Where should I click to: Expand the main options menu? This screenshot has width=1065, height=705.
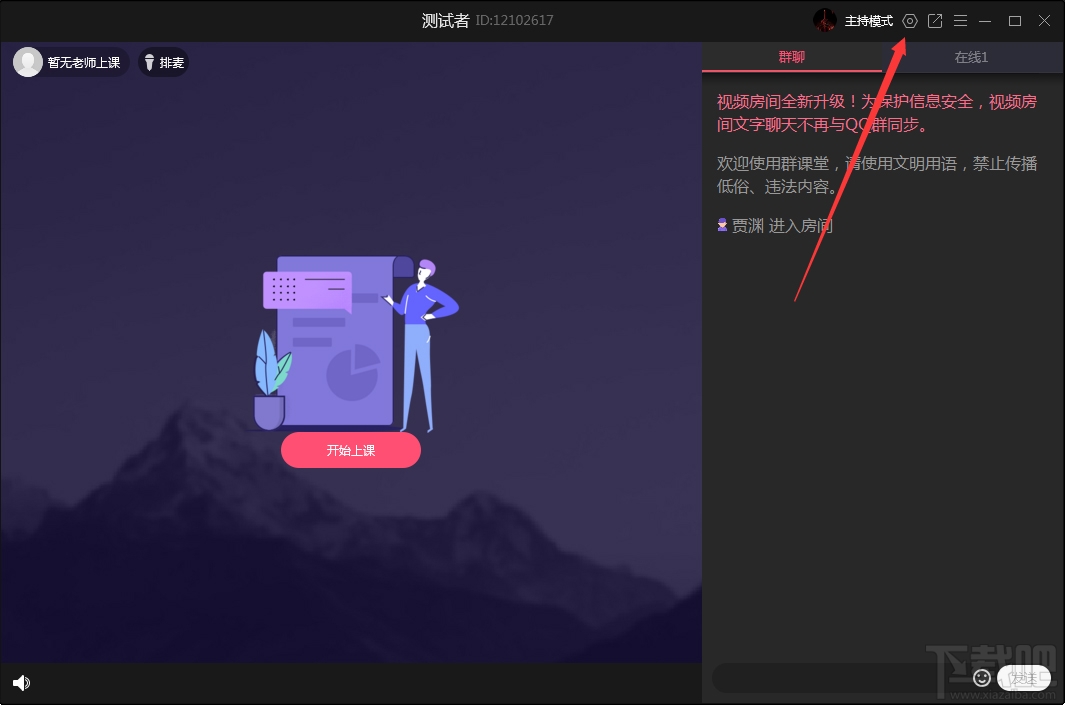pyautogui.click(x=959, y=20)
